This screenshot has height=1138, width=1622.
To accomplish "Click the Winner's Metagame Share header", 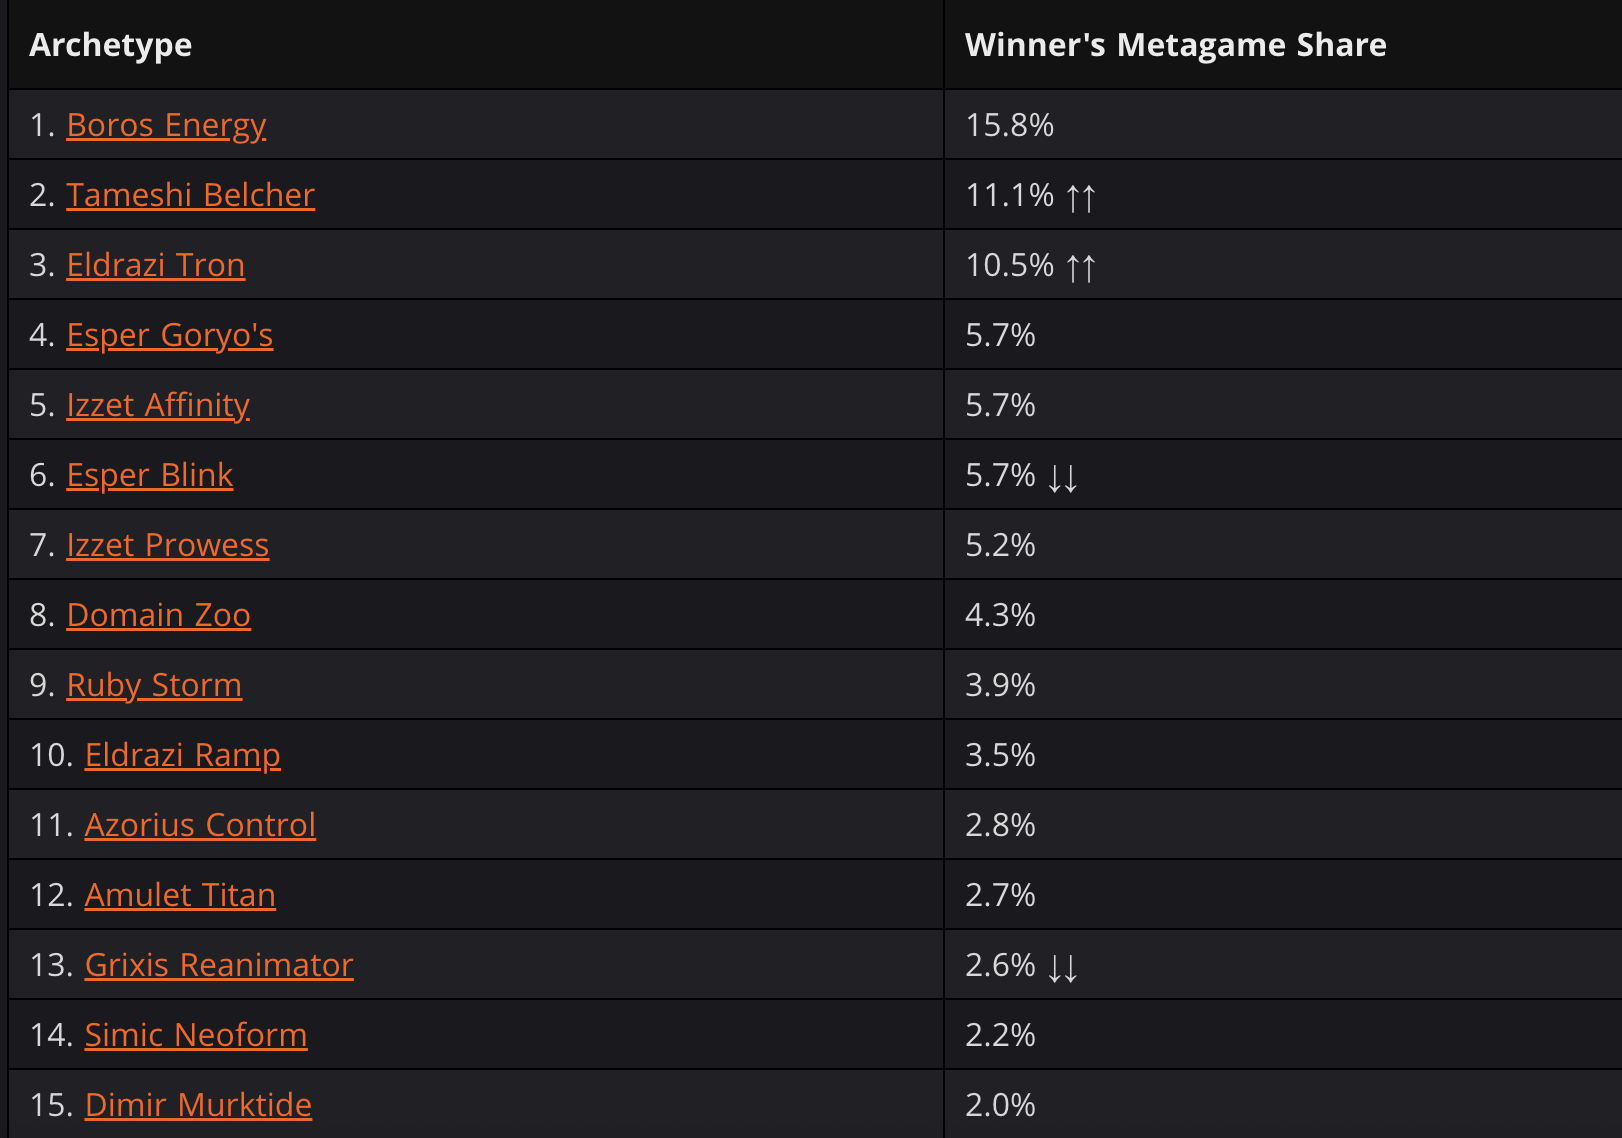I will [1175, 45].
